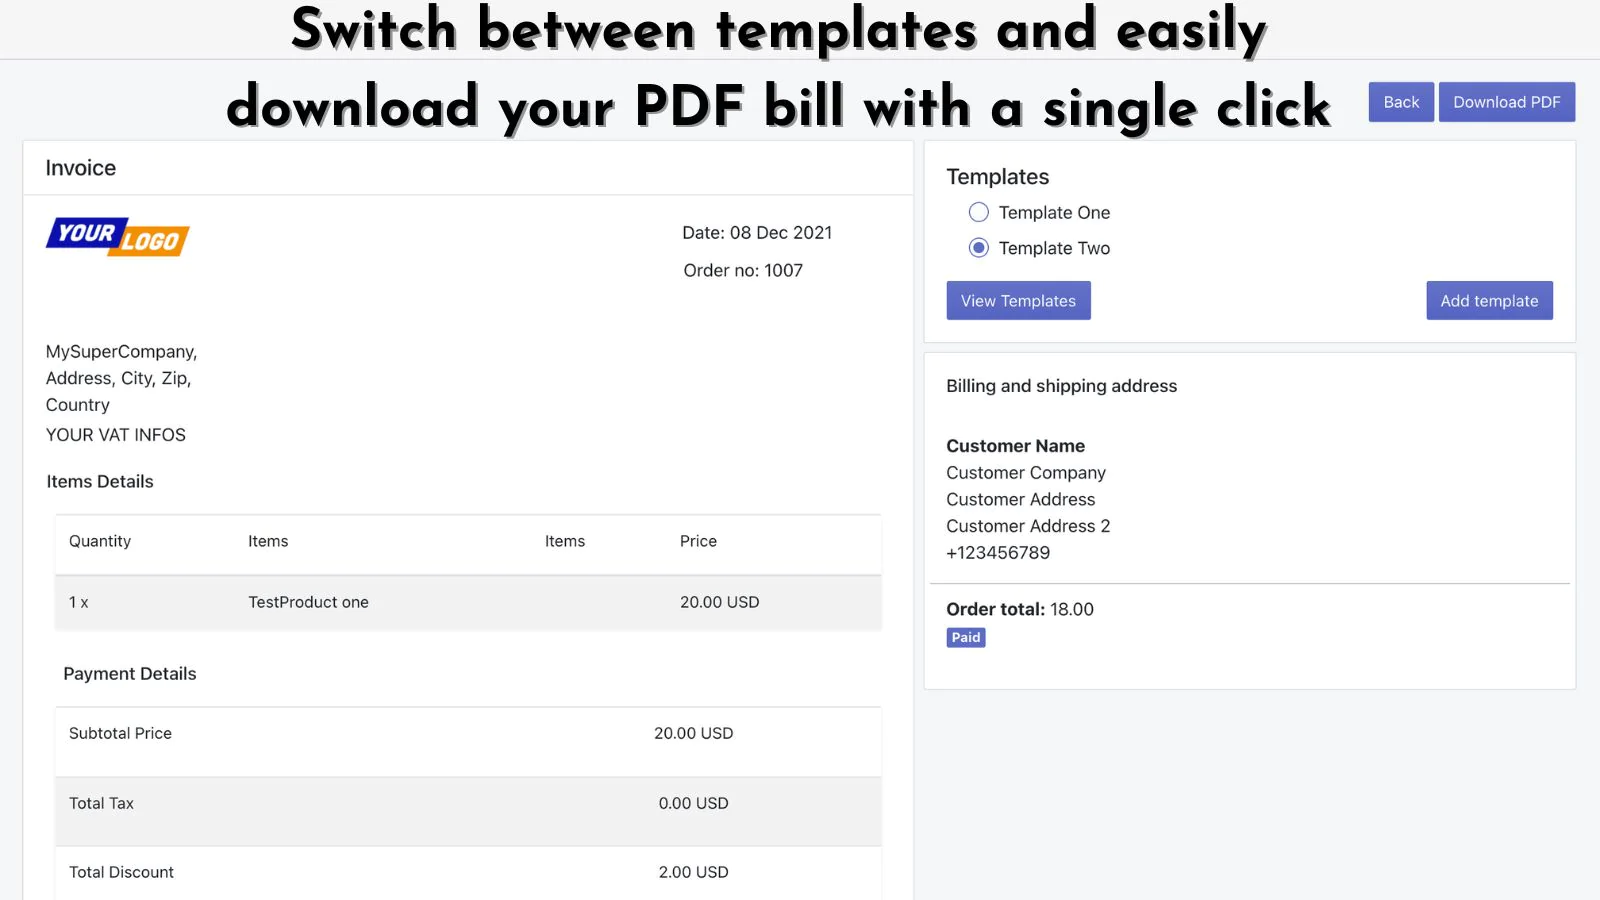Viewport: 1600px width, 900px height.
Task: Click the Order no: 1007 text
Action: click(743, 270)
